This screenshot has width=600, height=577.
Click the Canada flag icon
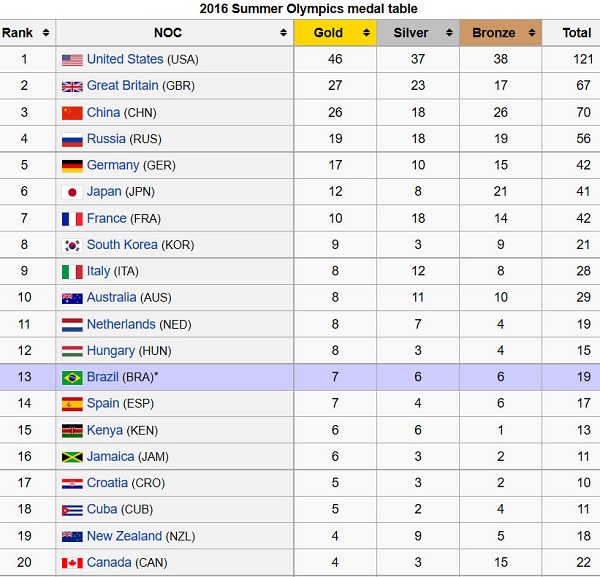pos(72,562)
